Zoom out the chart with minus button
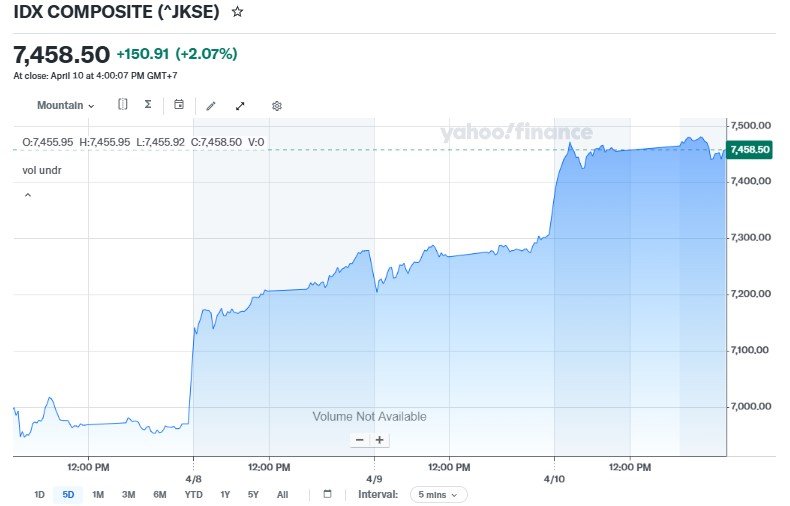Screen dimensions: 790x506 click(361, 440)
